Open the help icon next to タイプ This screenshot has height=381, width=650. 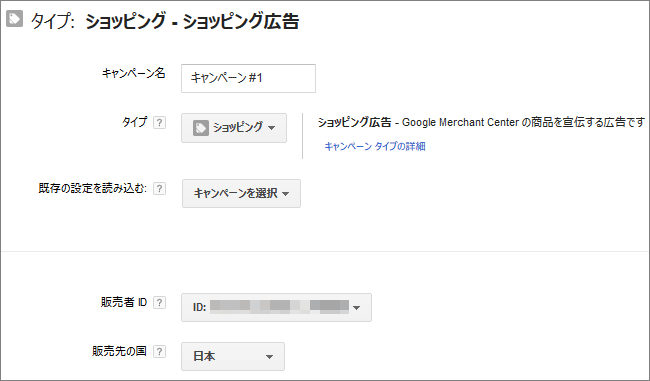pos(160,123)
